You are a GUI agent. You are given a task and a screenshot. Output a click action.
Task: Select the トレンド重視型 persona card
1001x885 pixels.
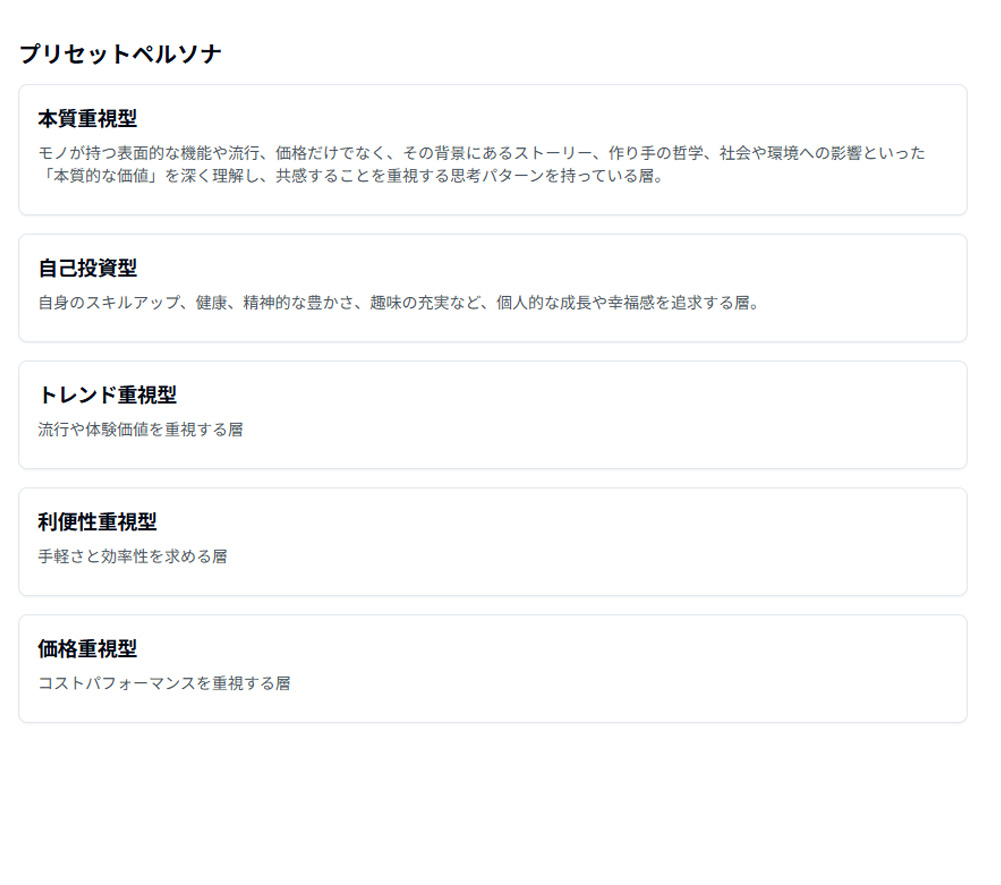click(x=492, y=414)
